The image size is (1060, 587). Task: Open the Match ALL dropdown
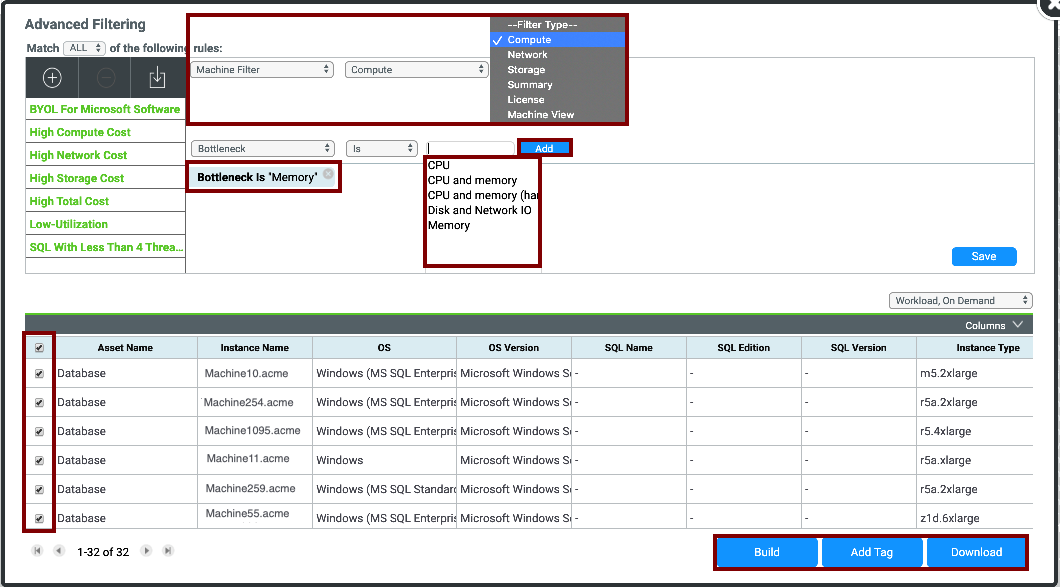pyautogui.click(x=83, y=48)
